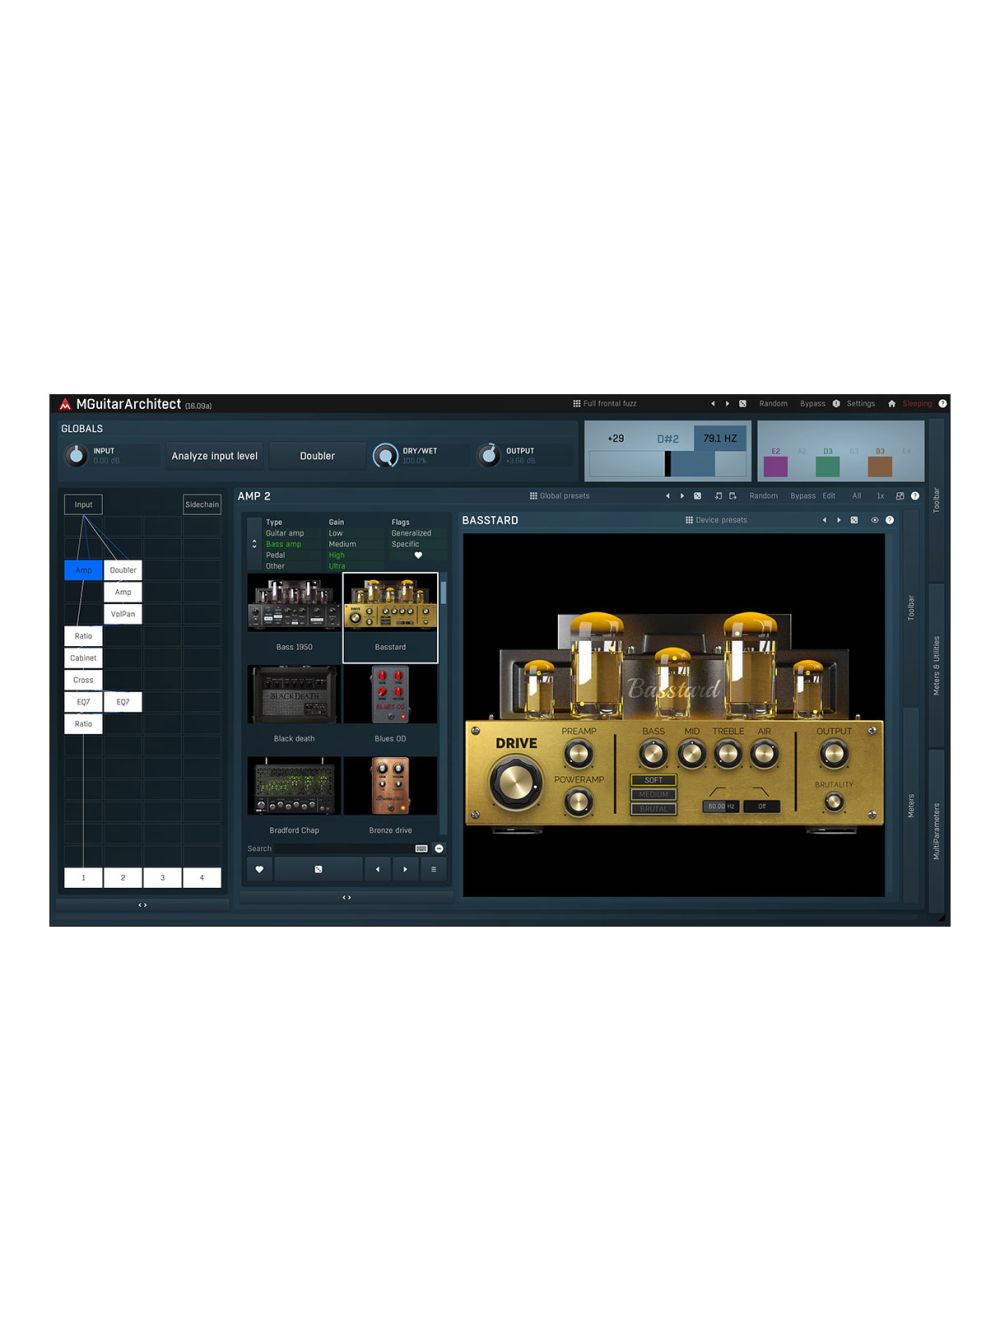Select the Input node in routing grid
The width and height of the screenshot is (1000, 1320).
(x=83, y=505)
